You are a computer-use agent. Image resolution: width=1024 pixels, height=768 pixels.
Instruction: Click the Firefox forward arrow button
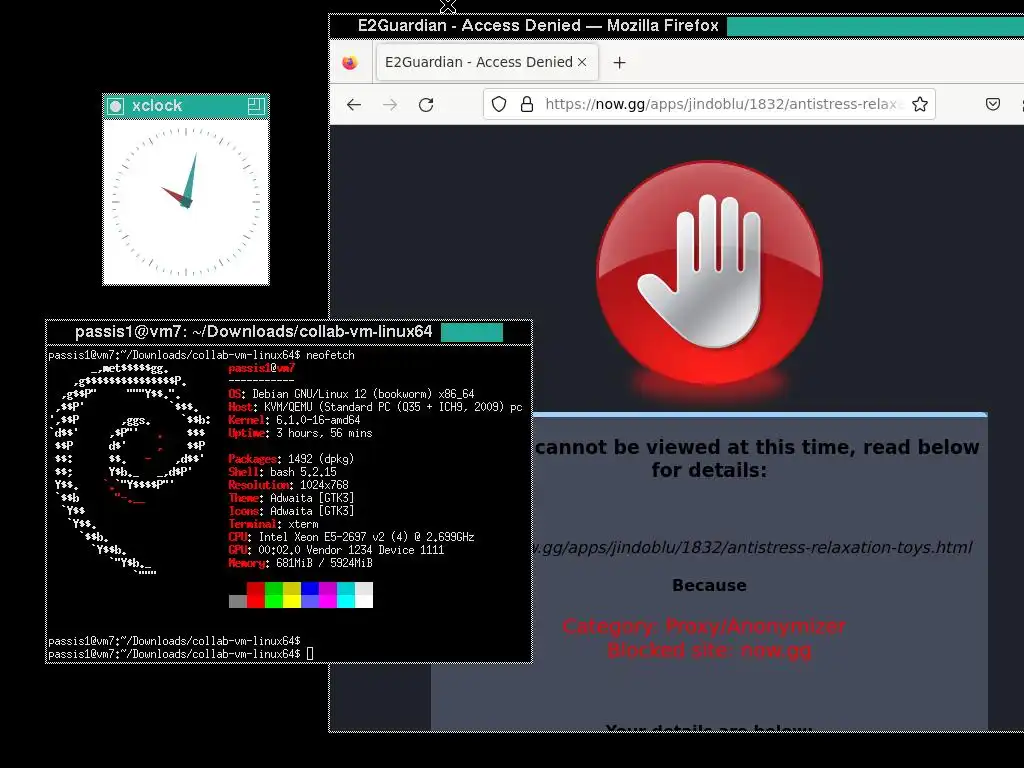[x=390, y=104]
